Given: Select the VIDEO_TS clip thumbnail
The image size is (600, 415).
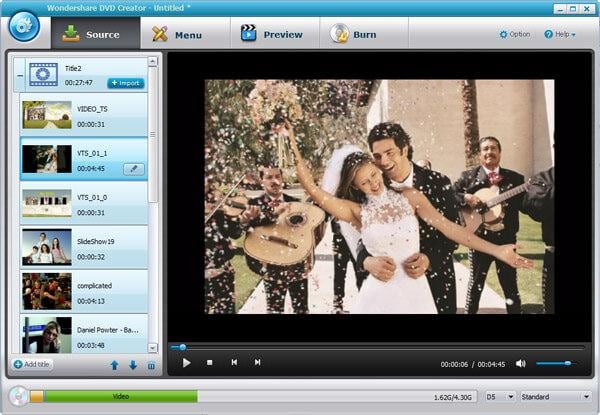Looking at the screenshot, I should [47, 115].
